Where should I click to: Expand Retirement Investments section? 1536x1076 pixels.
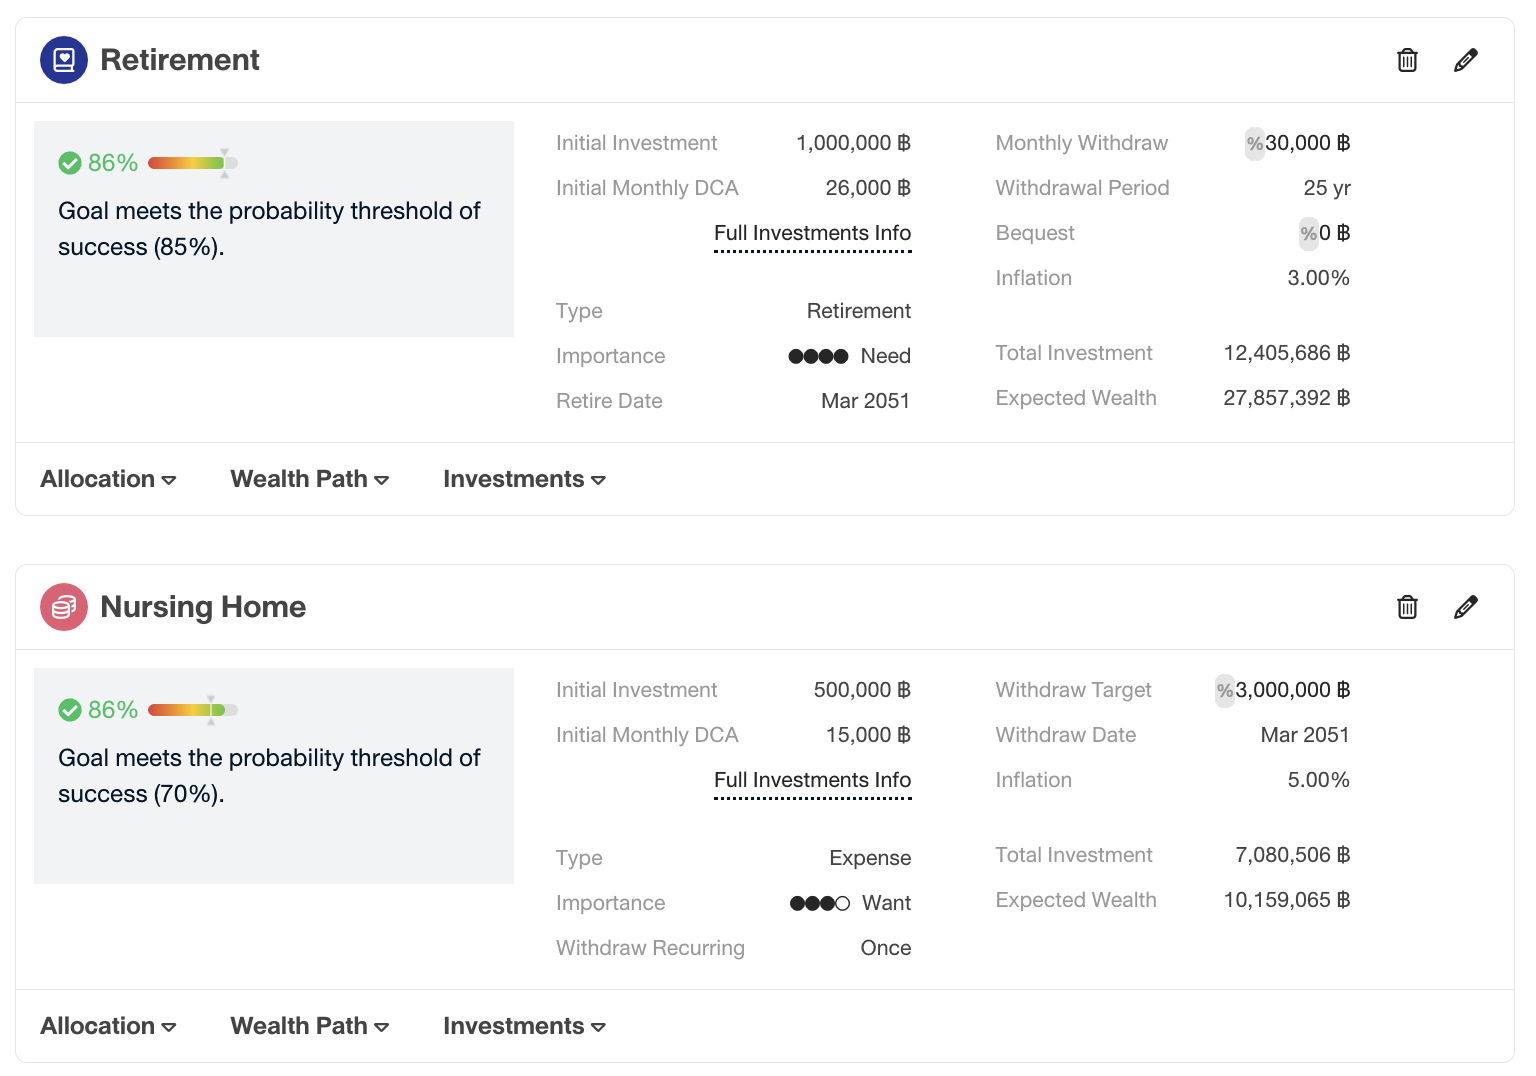[x=524, y=479]
